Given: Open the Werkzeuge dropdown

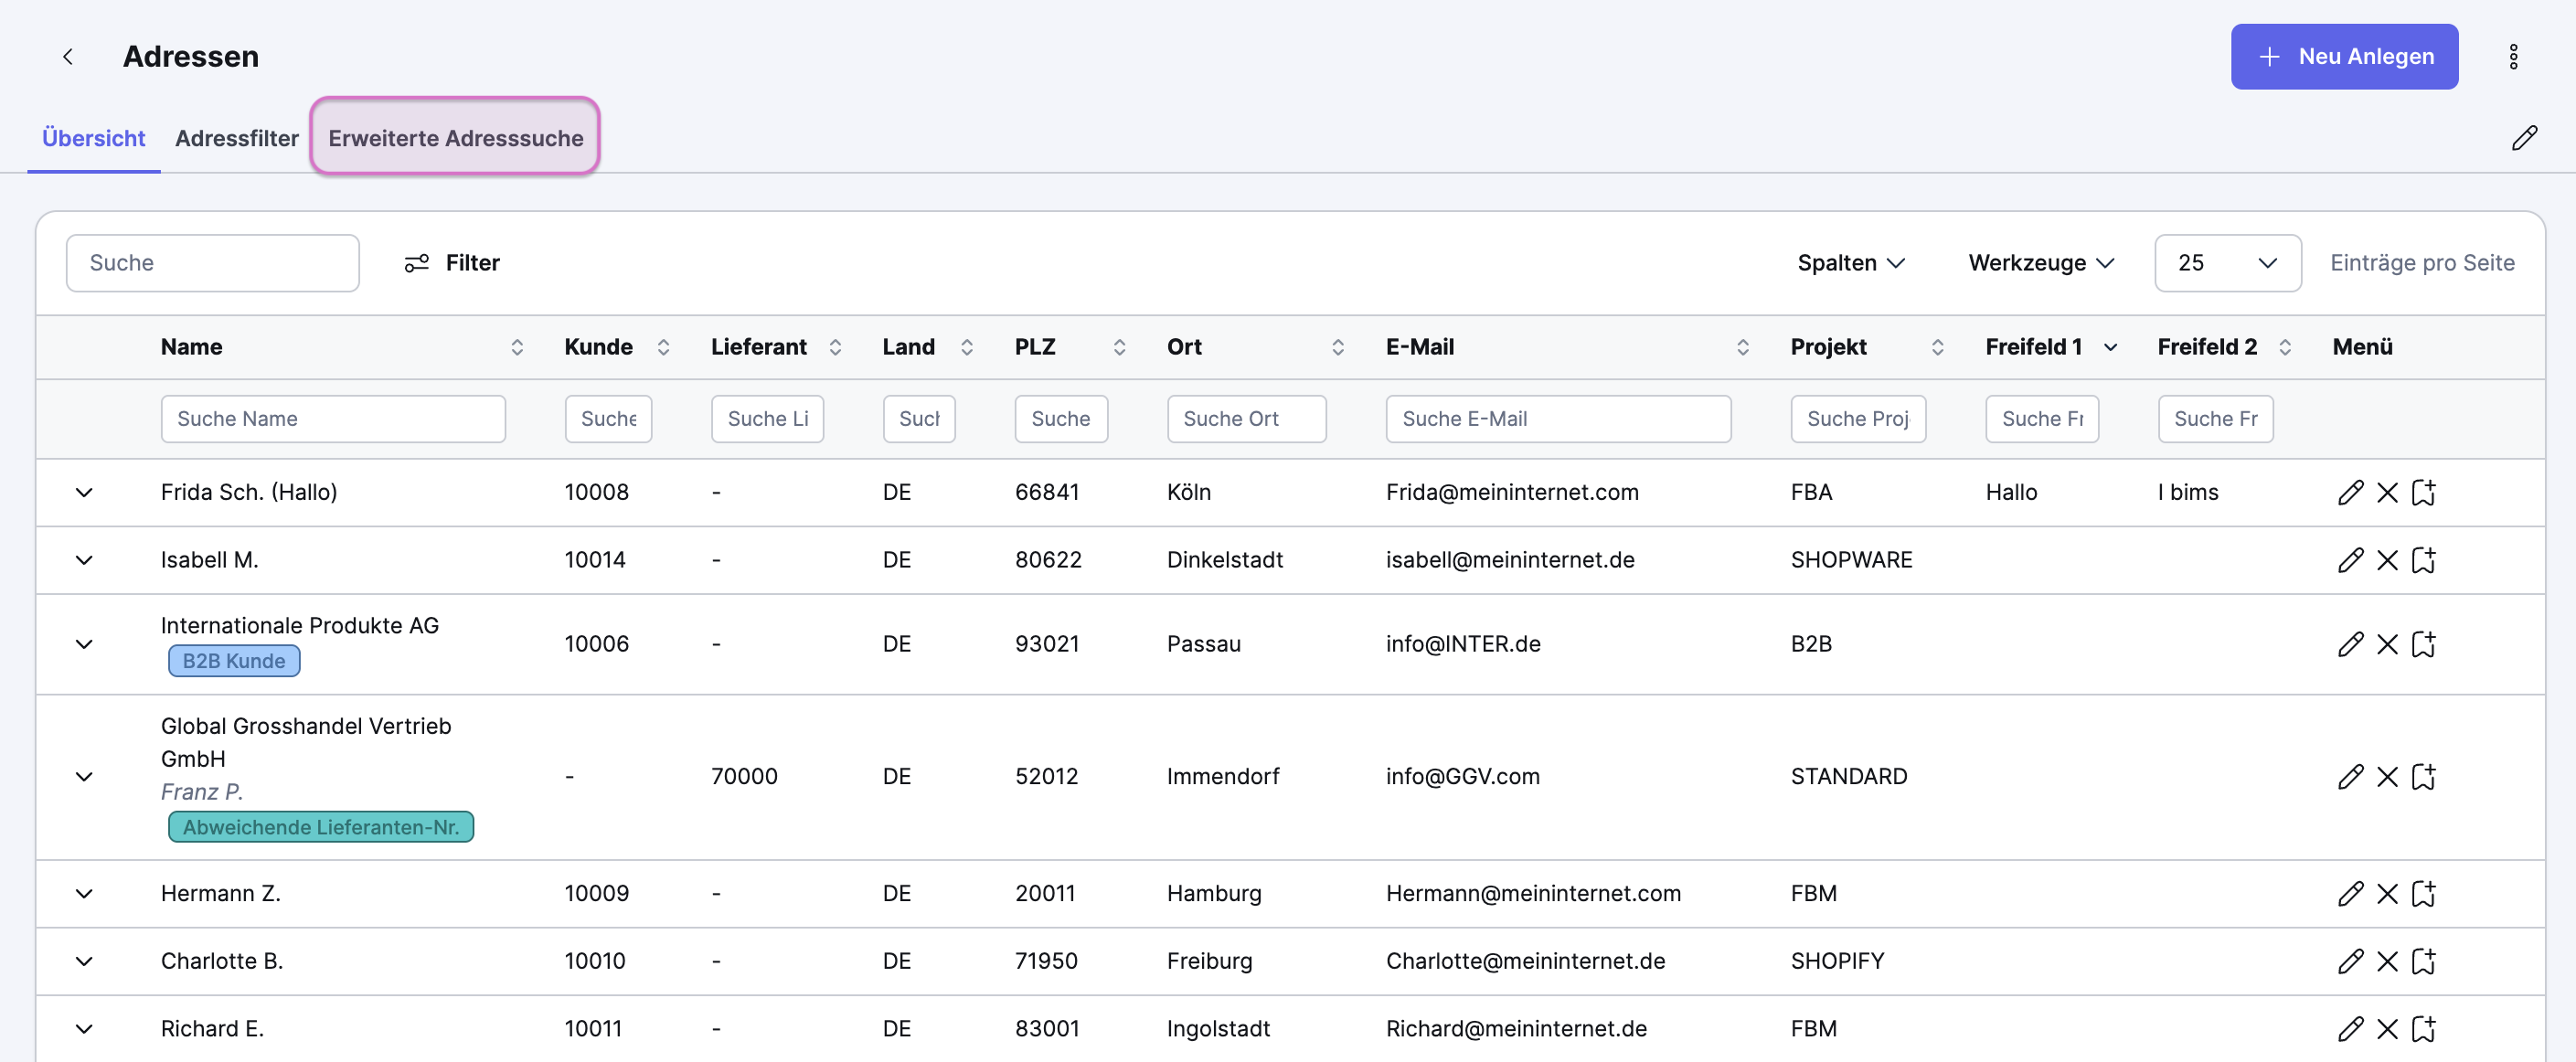Looking at the screenshot, I should pyautogui.click(x=2040, y=263).
